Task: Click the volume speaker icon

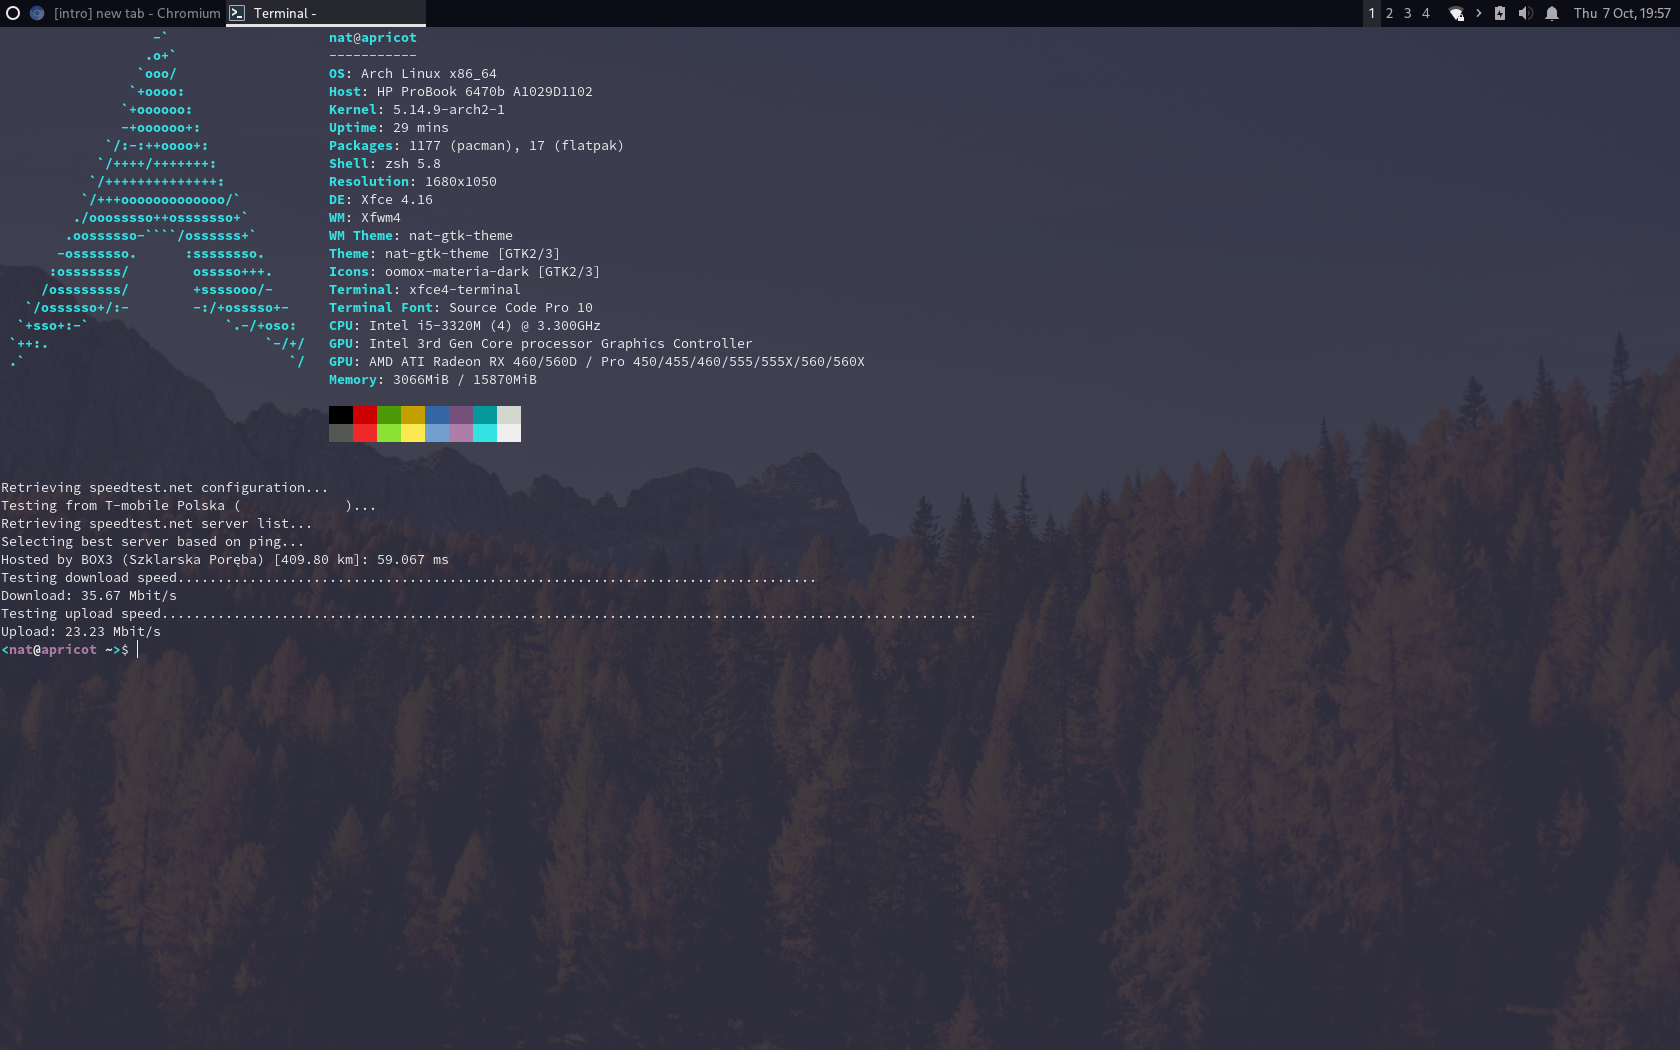Action: [x=1525, y=13]
